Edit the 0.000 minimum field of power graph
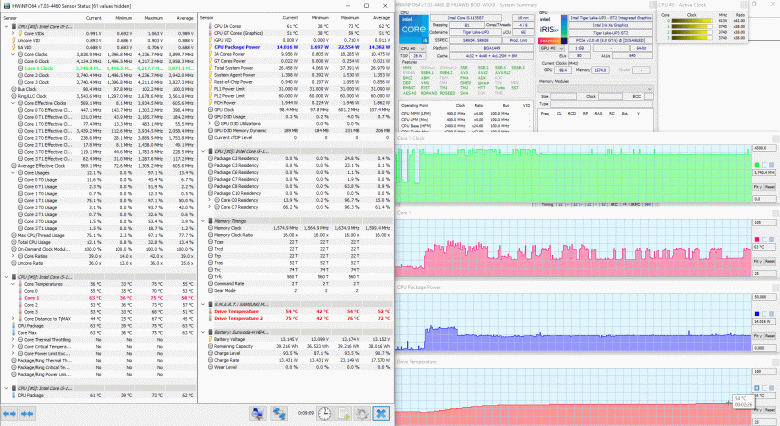This screenshot has height=426, width=780. click(x=764, y=348)
